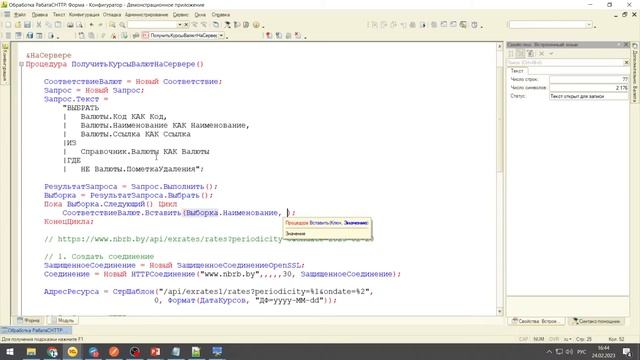
Task: Click the red X syntax check icon
Action: tap(114, 36)
